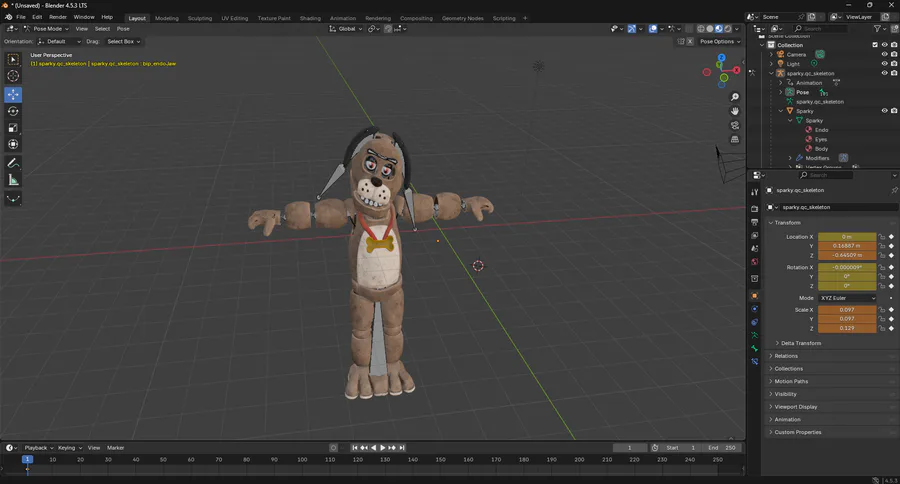Hide the Light object via eye icon

885,64
